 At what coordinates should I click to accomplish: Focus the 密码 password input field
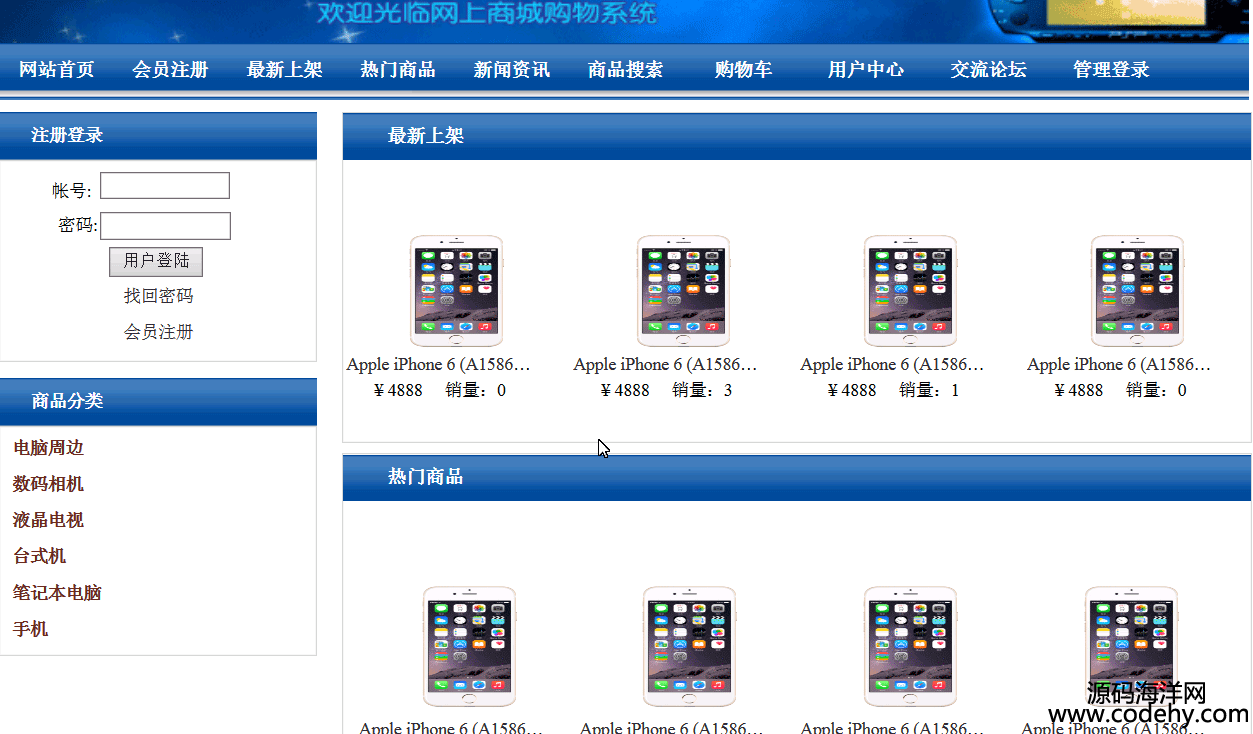pos(166,226)
